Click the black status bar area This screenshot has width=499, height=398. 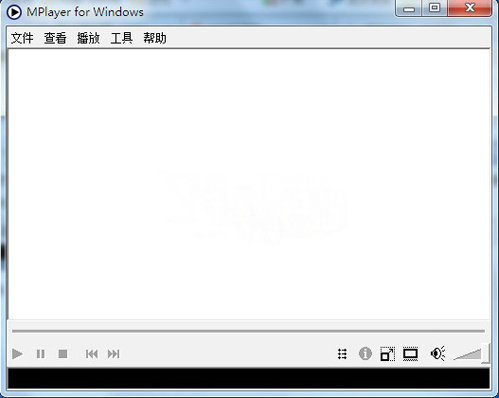249,378
